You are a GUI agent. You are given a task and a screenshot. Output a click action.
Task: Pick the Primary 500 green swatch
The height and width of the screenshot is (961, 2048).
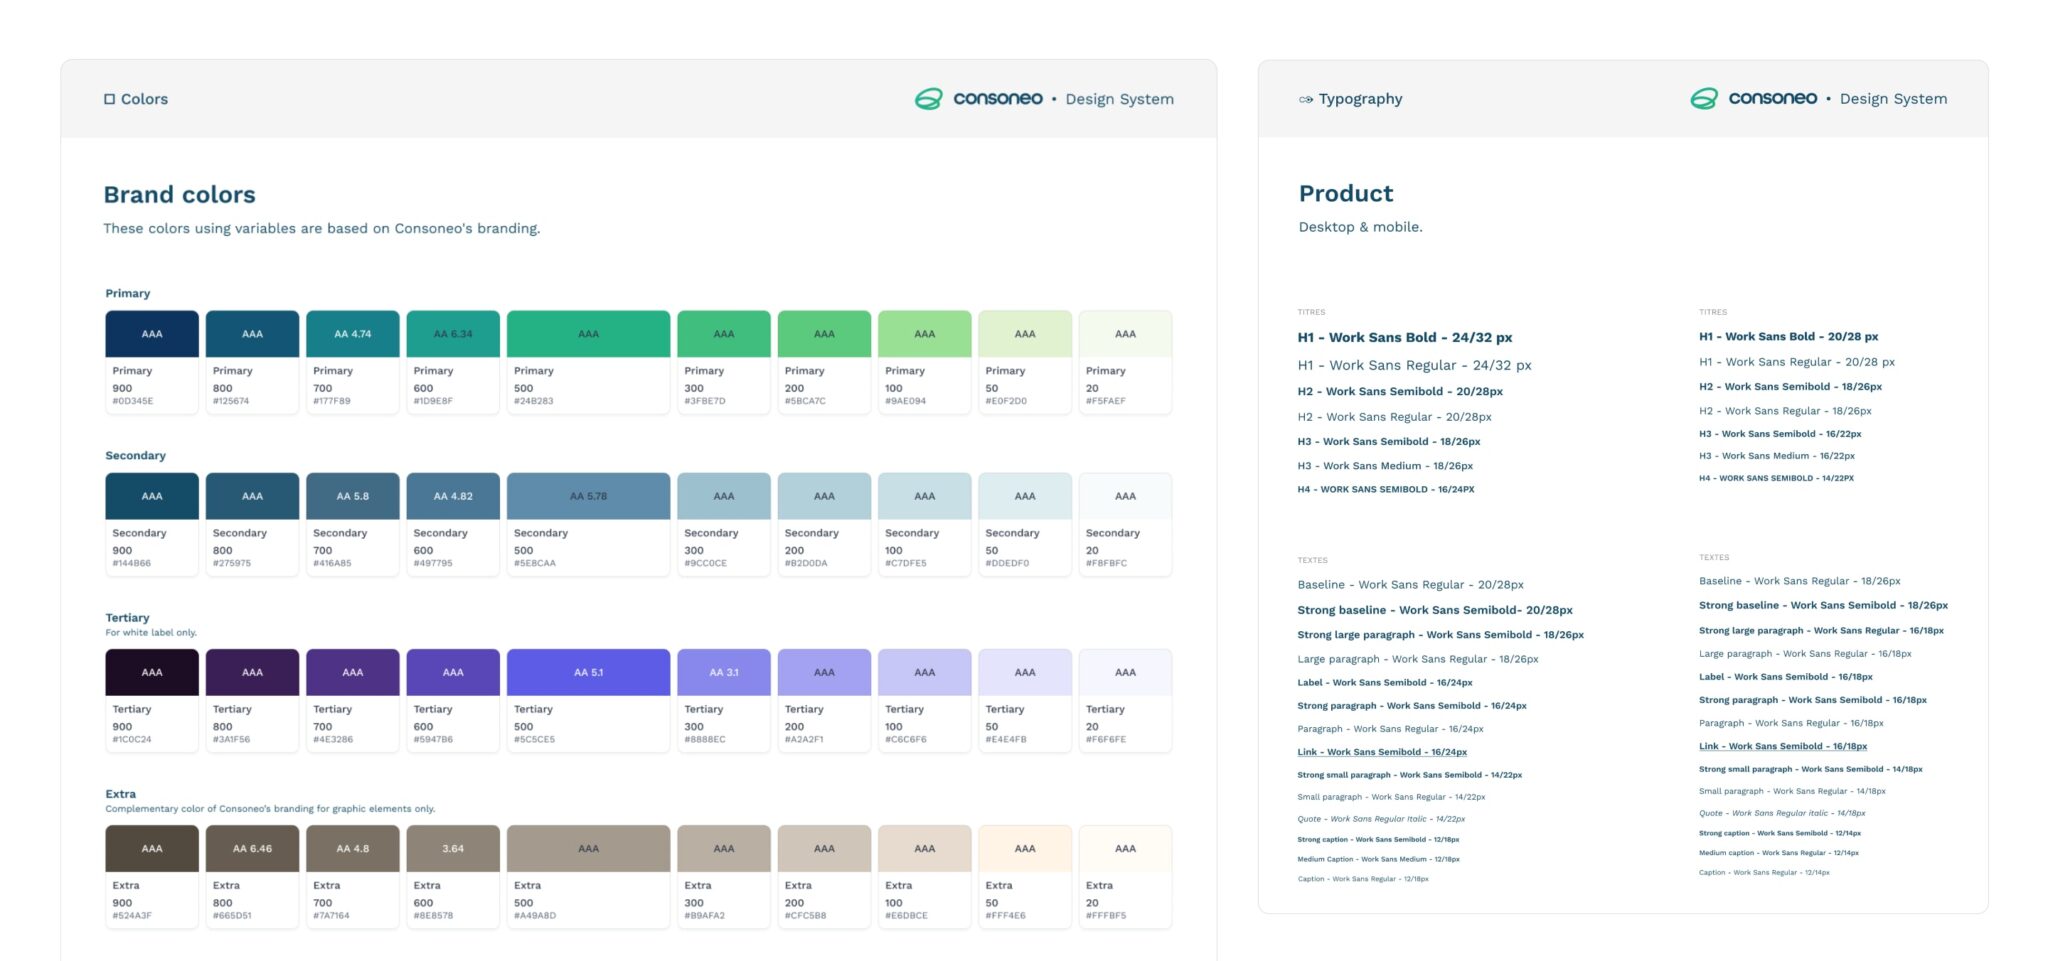pyautogui.click(x=588, y=334)
